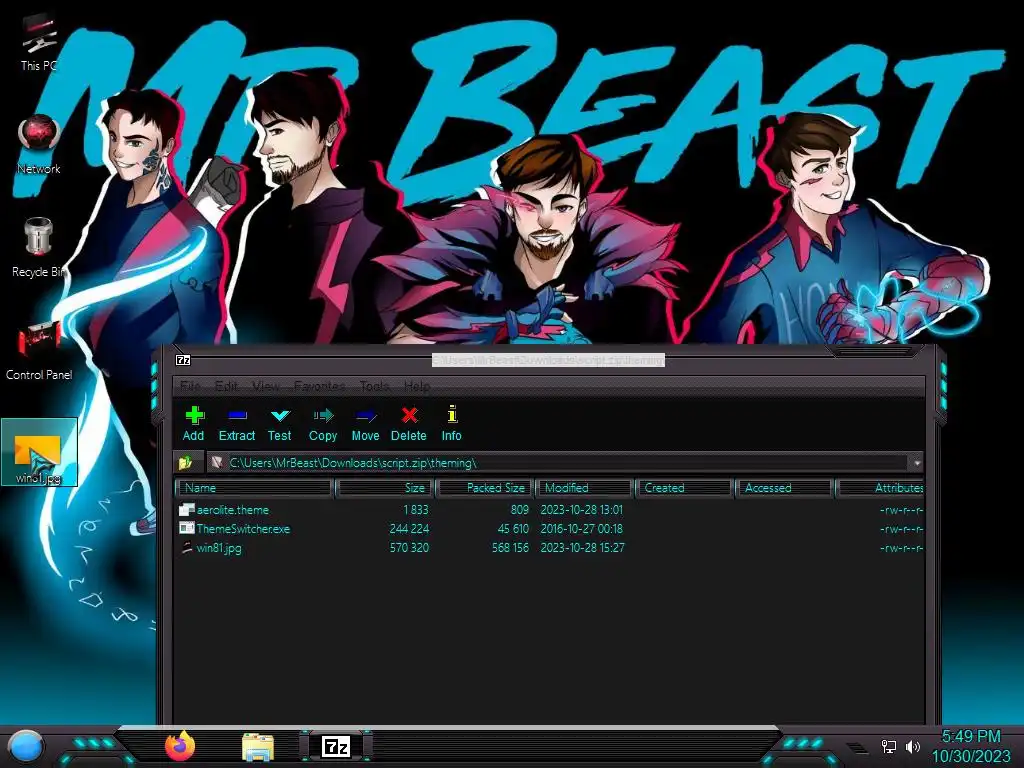
Task: Sort by the Name column header
Action: (x=255, y=488)
